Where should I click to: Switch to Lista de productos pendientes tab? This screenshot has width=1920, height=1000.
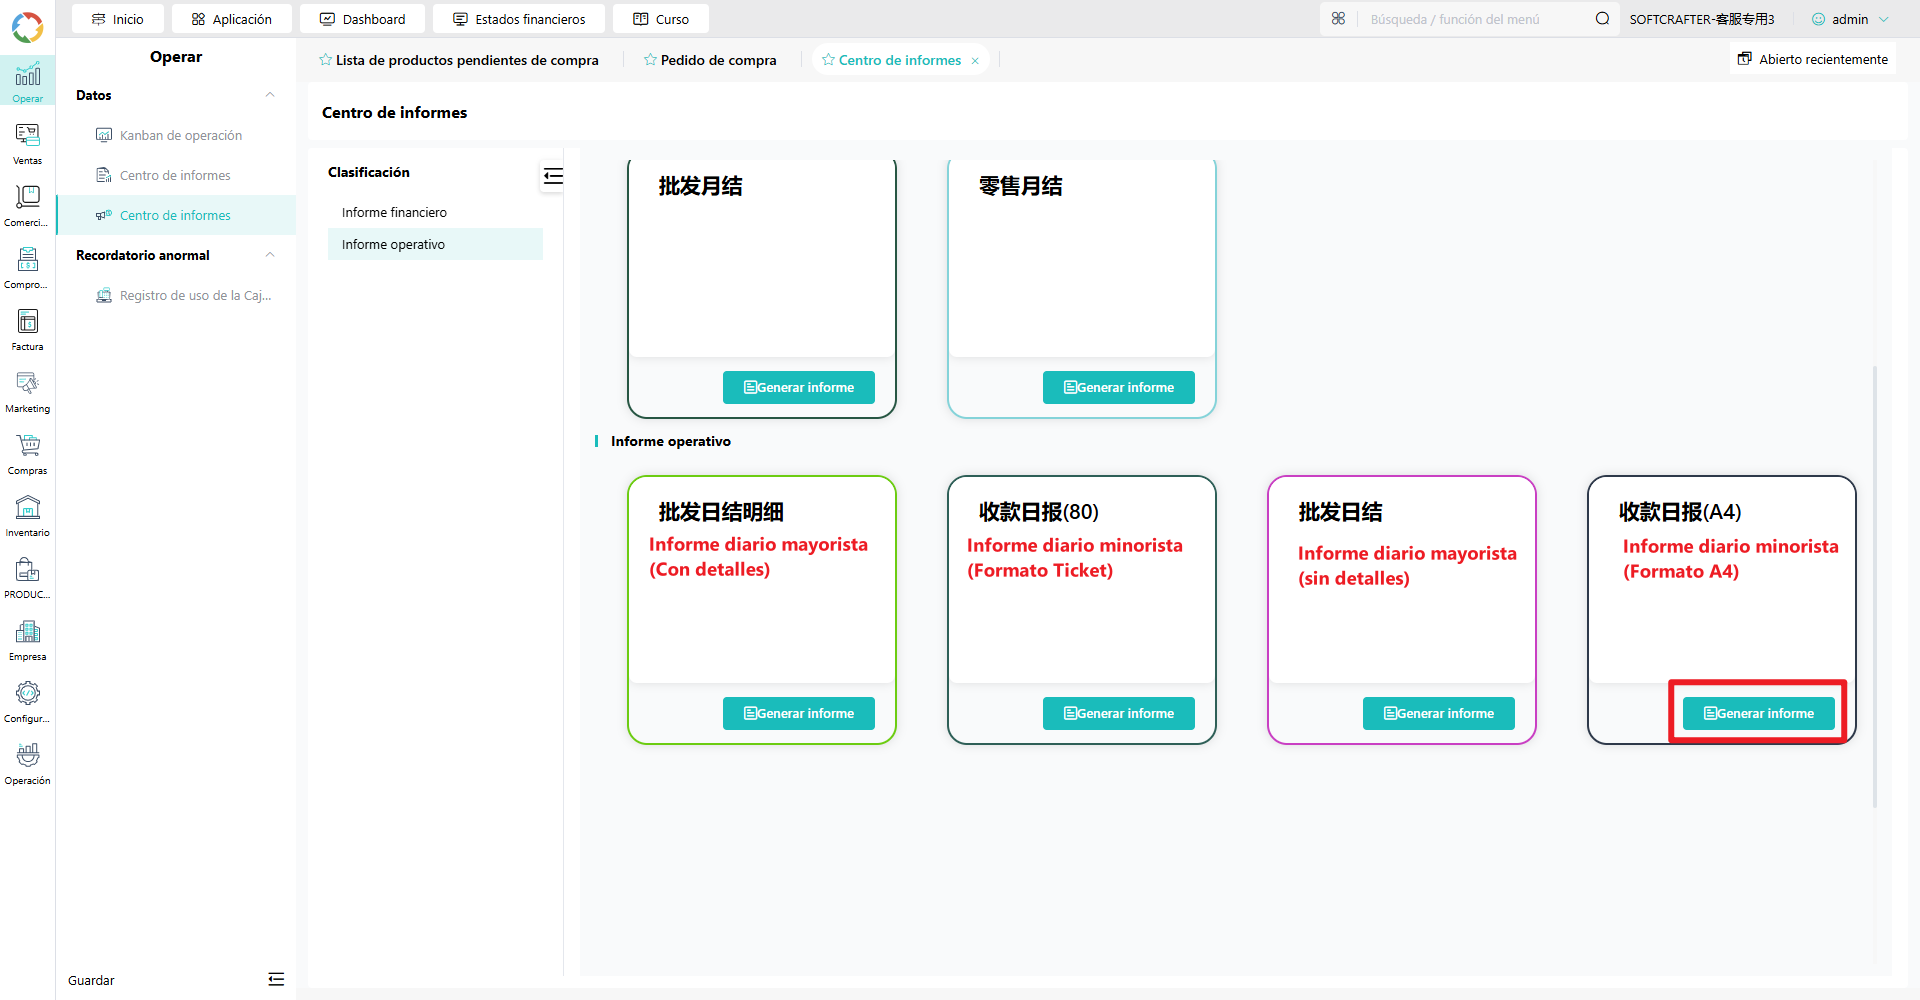tap(459, 60)
